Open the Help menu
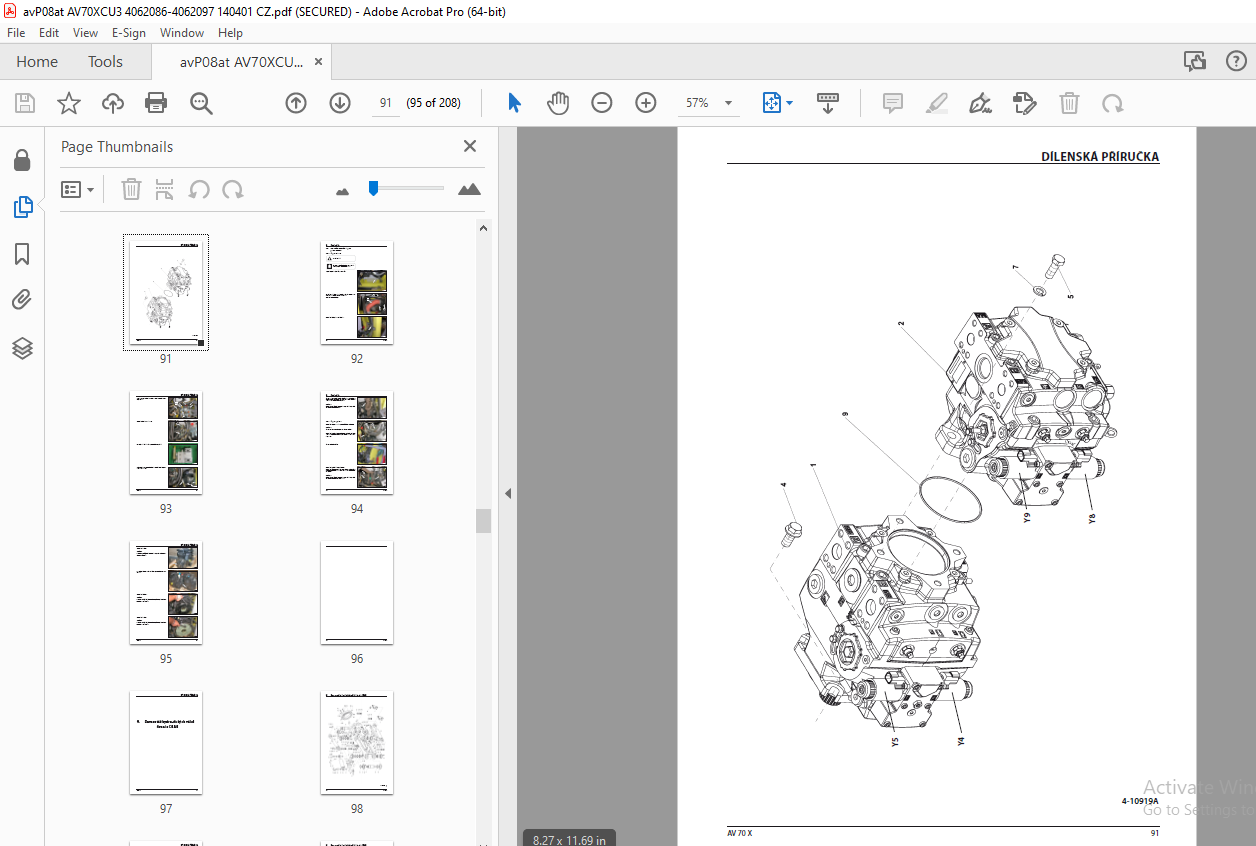The image size is (1256, 846). click(230, 33)
